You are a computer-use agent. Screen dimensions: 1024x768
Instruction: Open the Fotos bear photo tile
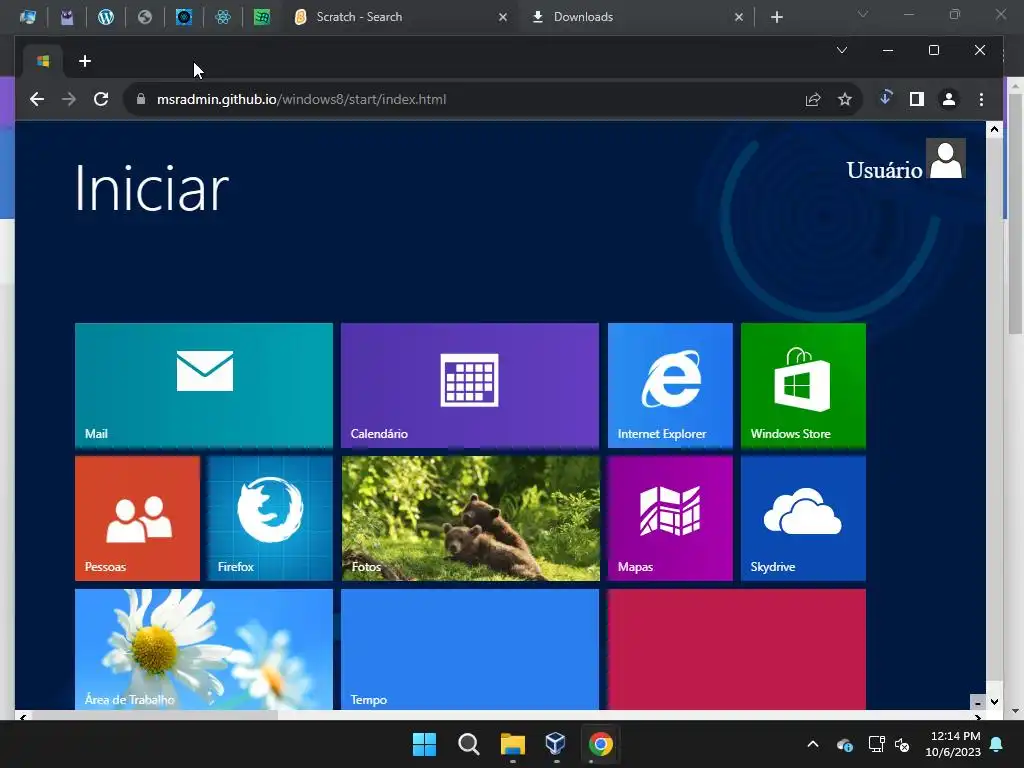tap(470, 519)
